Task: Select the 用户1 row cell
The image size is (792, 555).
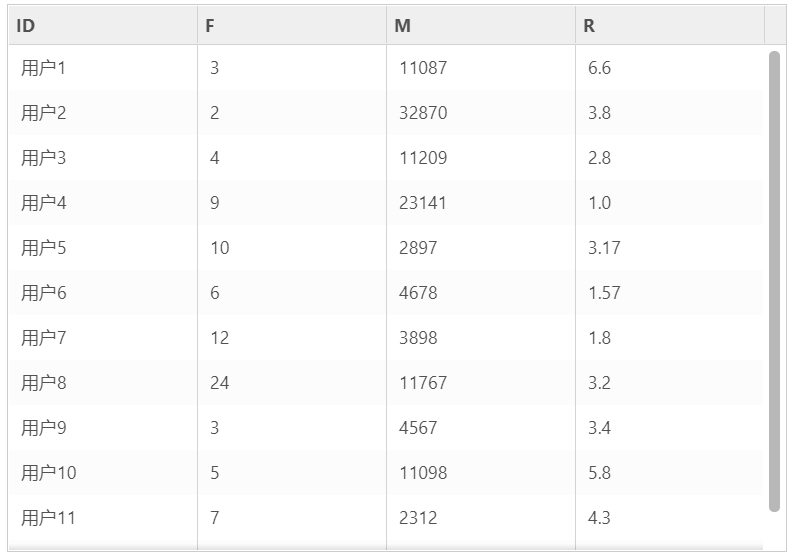Action: tap(103, 68)
